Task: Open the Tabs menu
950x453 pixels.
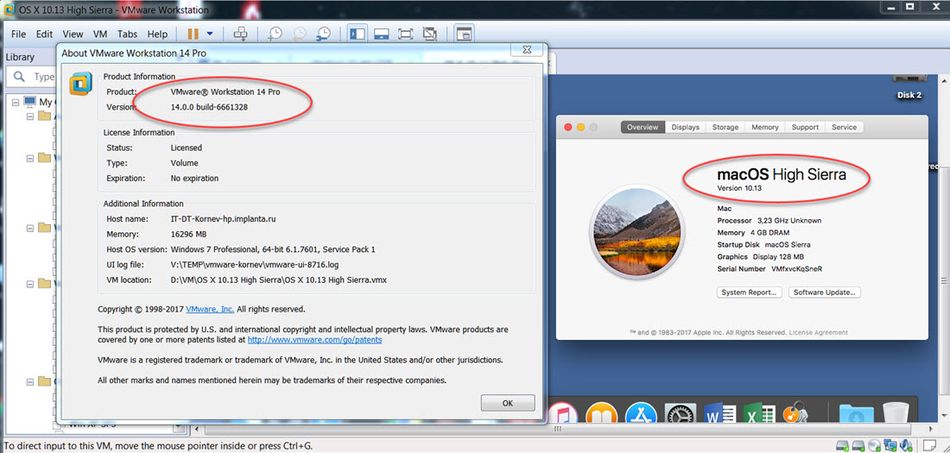Action: point(127,35)
